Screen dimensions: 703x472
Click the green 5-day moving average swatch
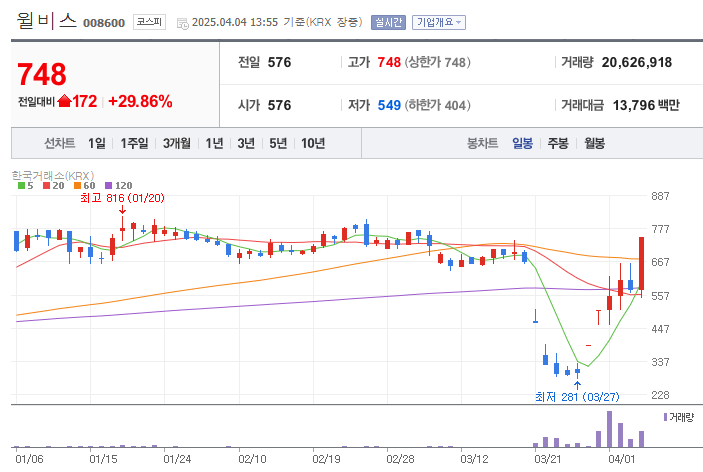pyautogui.click(x=21, y=186)
